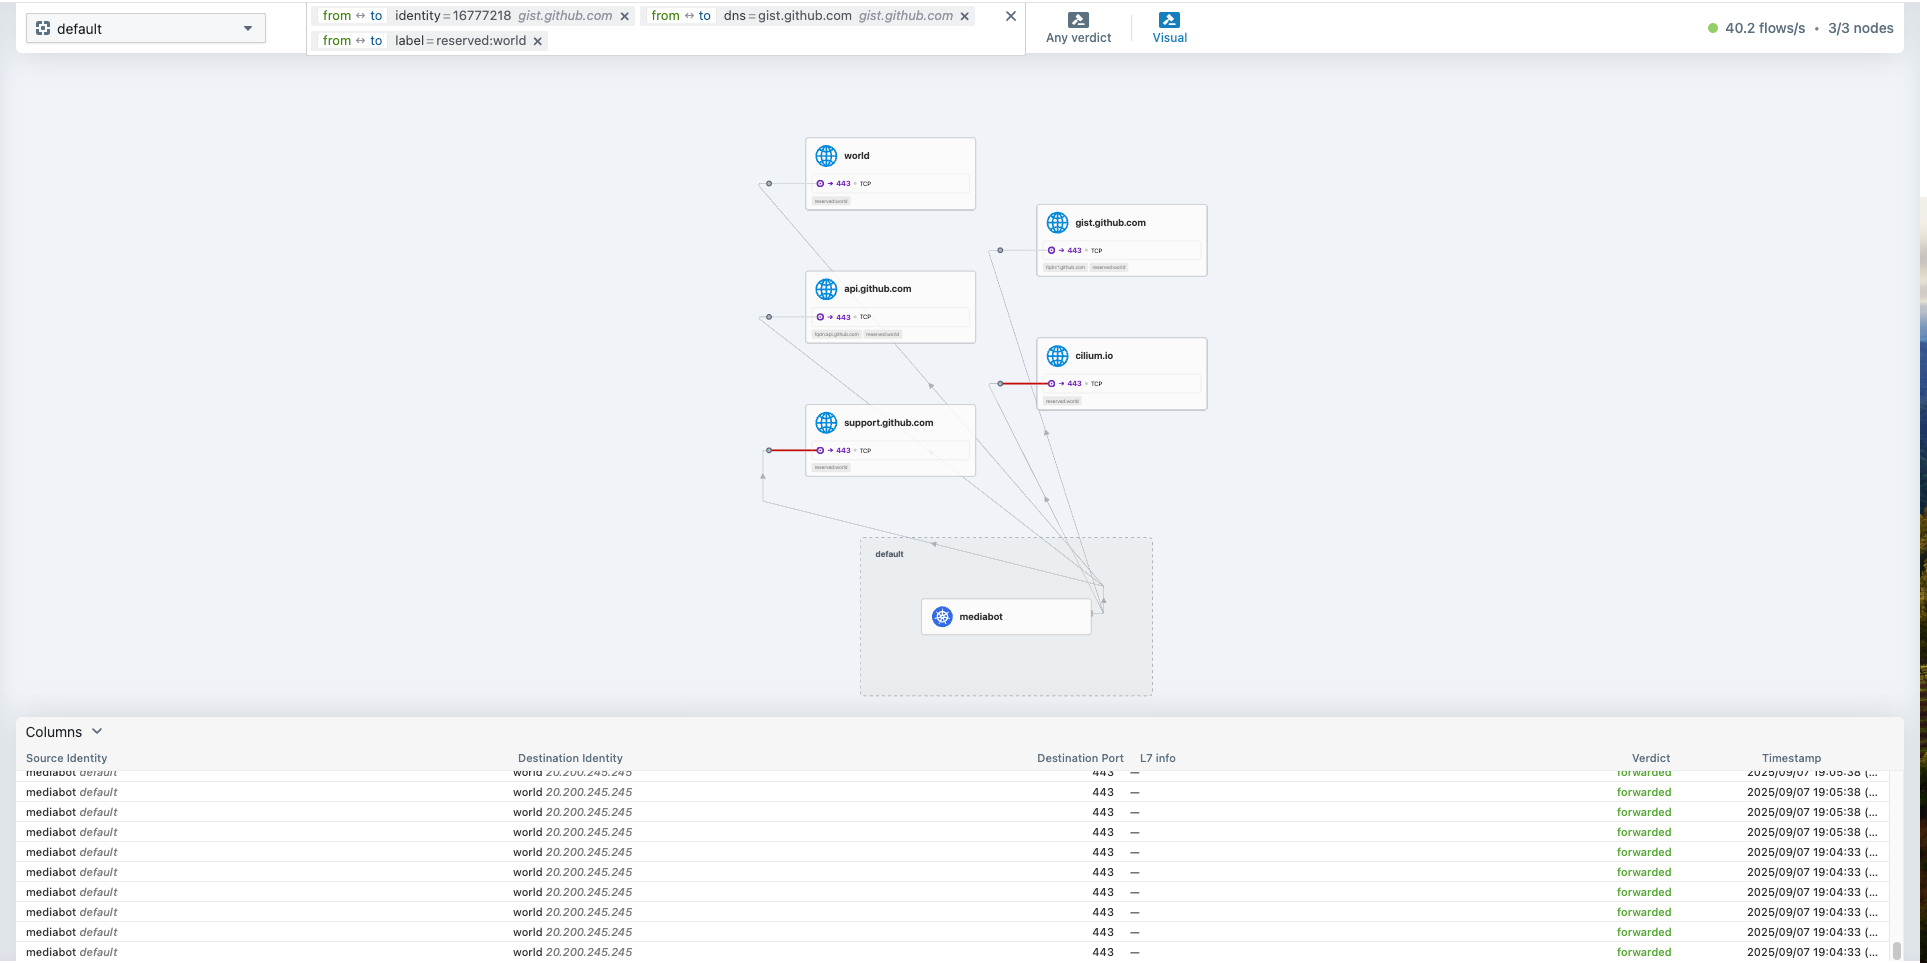The width and height of the screenshot is (1927, 963).
Task: Click the default namespace group label
Action: pos(889,554)
